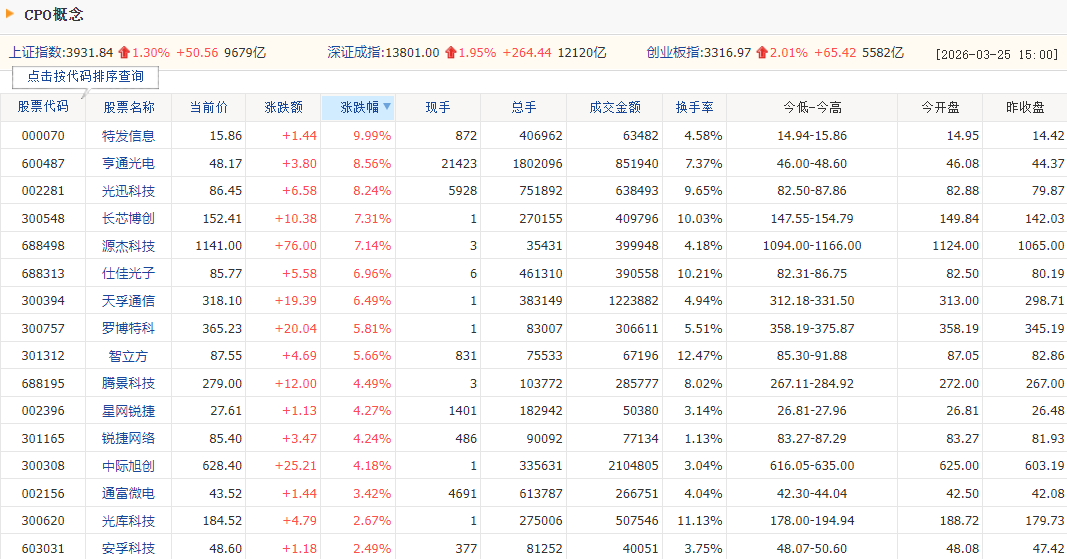Sort by 涨跌额 column header
Screen dimensions: 1067x559
(283, 107)
